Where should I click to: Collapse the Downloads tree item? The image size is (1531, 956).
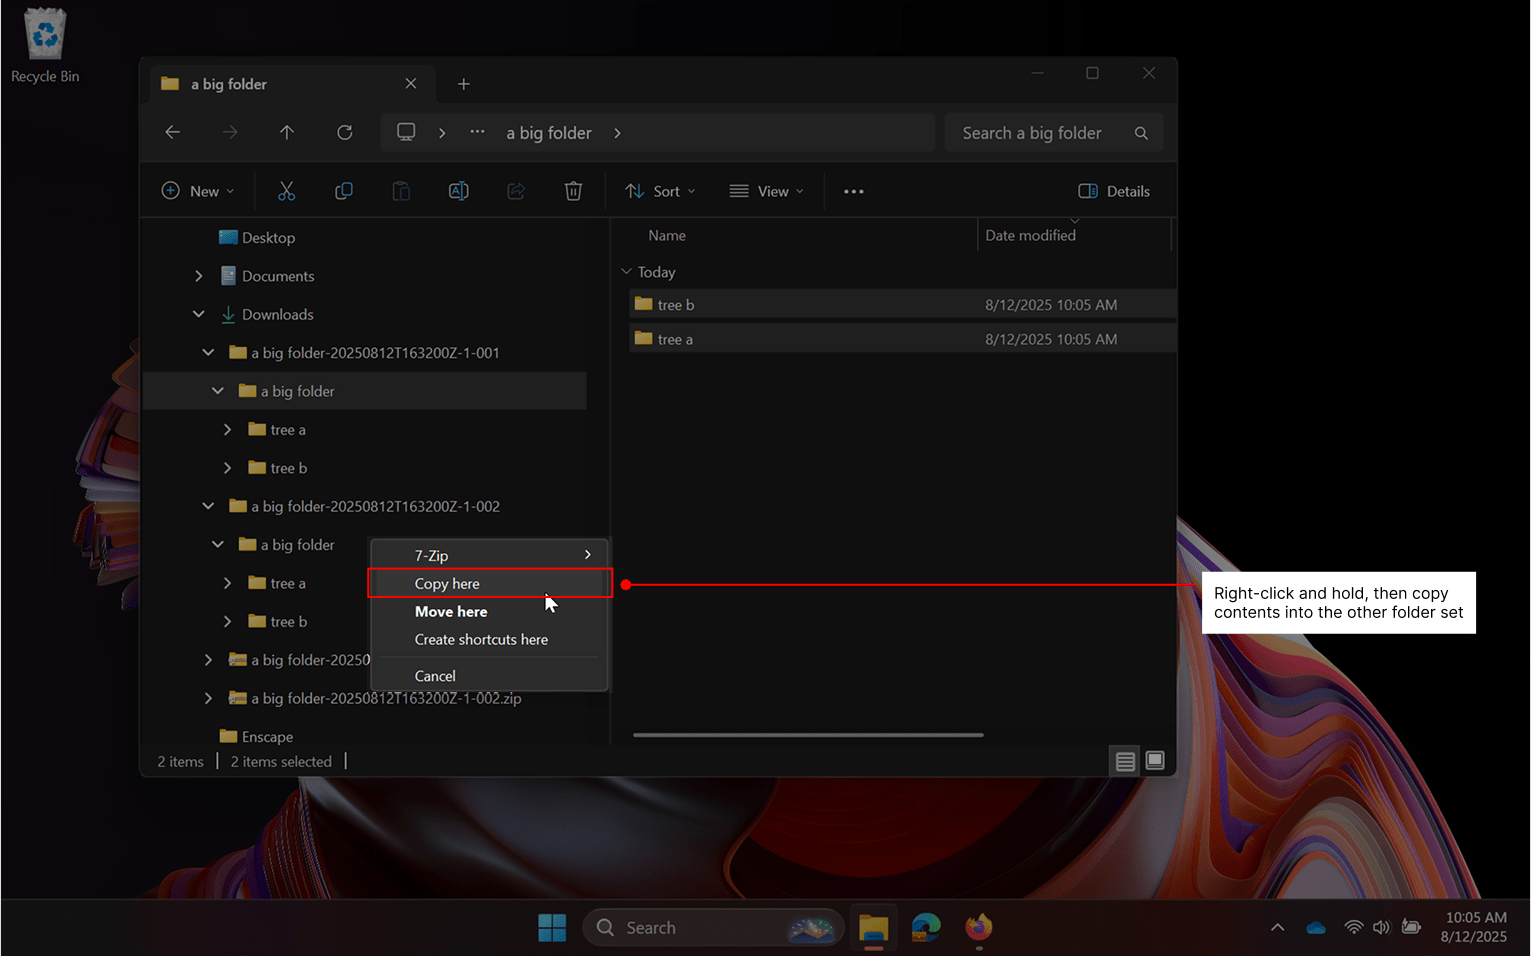click(198, 313)
